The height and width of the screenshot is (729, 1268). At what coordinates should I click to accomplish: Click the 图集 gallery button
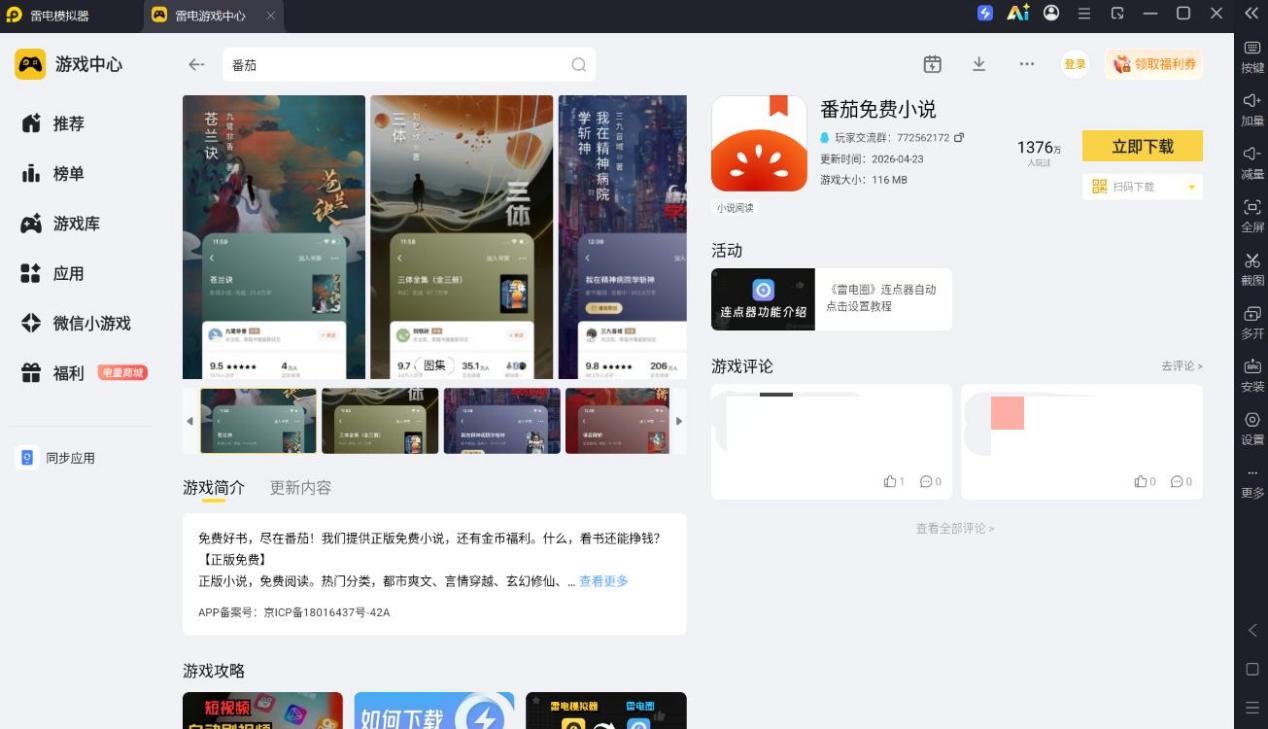pyautogui.click(x=434, y=366)
